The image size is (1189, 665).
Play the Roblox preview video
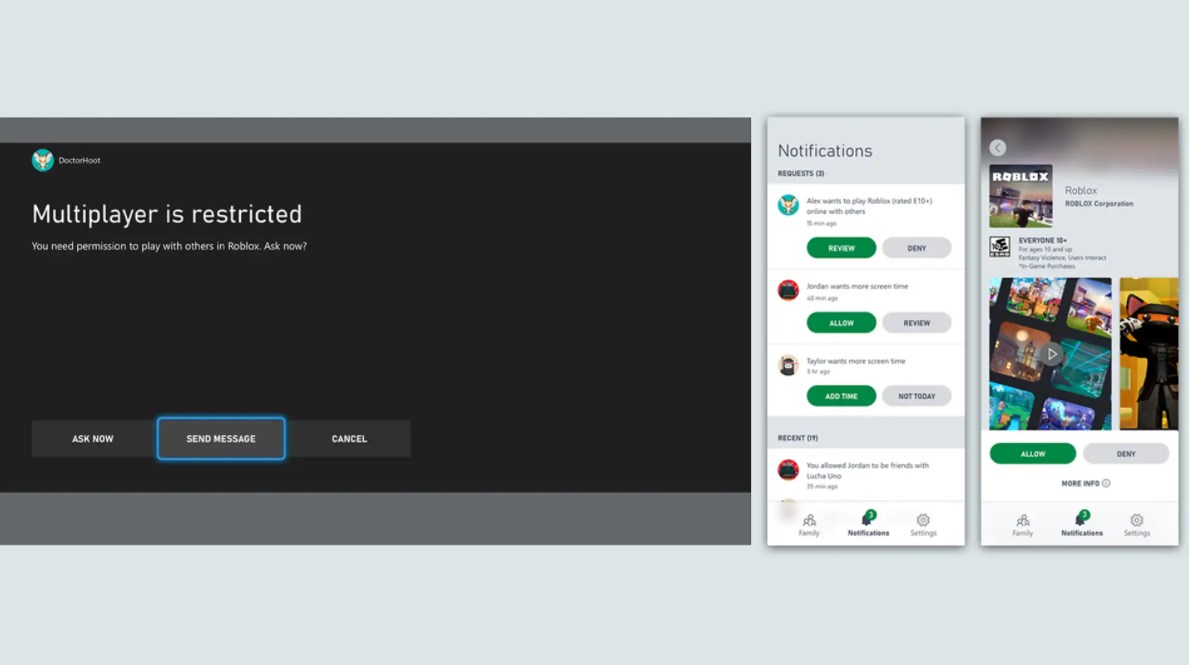[x=1051, y=354]
